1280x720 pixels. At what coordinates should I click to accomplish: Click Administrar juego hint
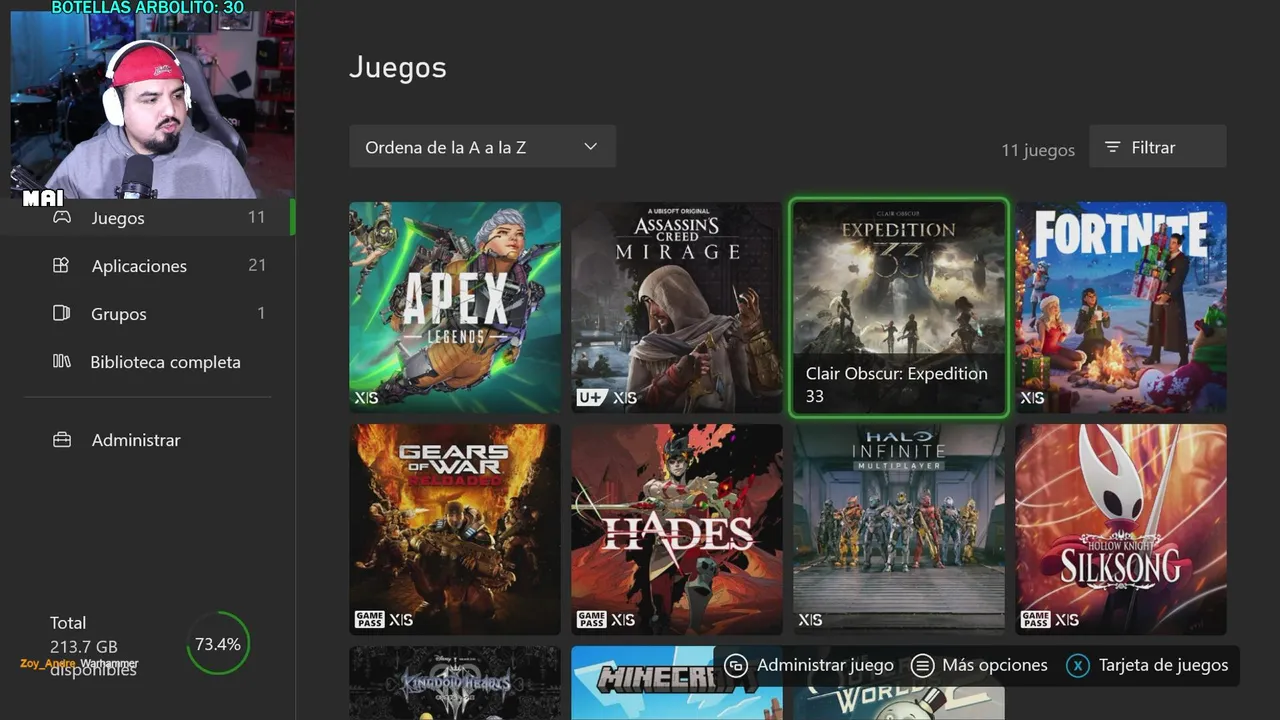point(809,665)
